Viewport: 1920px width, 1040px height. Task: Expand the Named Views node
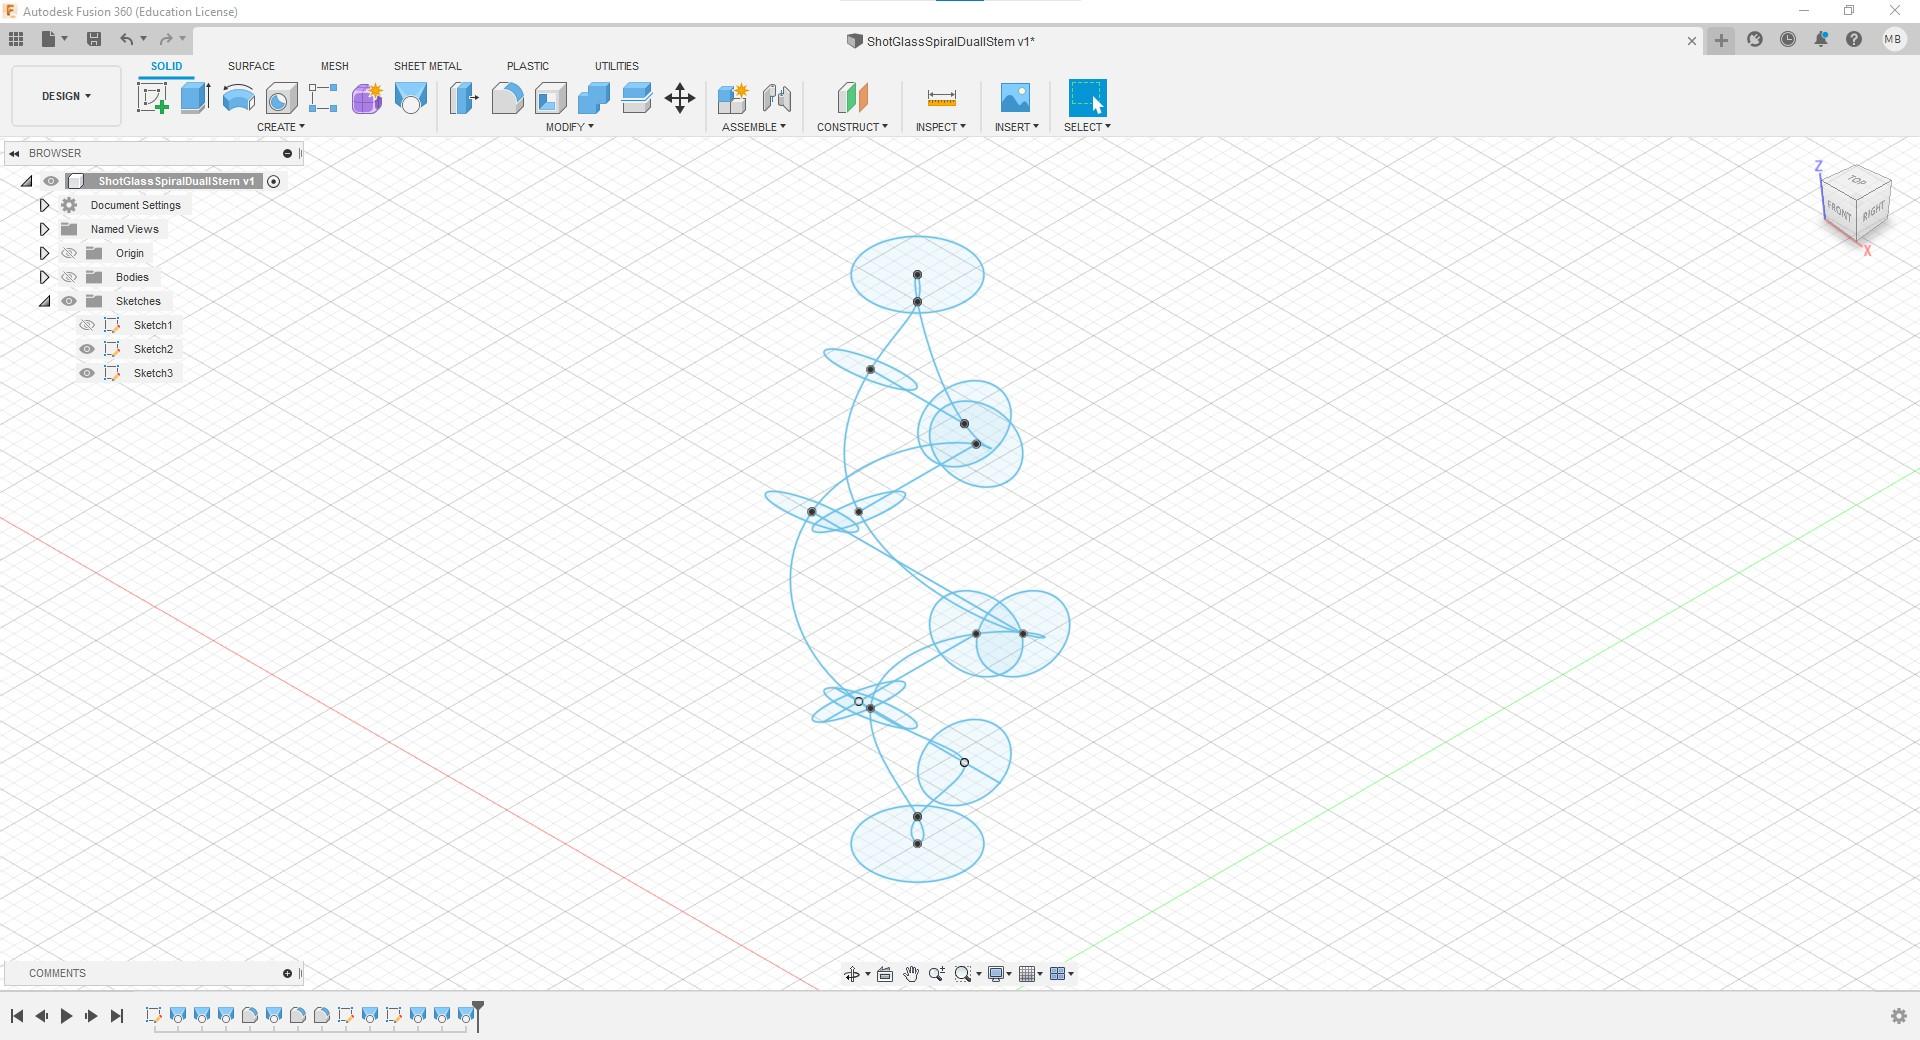pos(44,229)
